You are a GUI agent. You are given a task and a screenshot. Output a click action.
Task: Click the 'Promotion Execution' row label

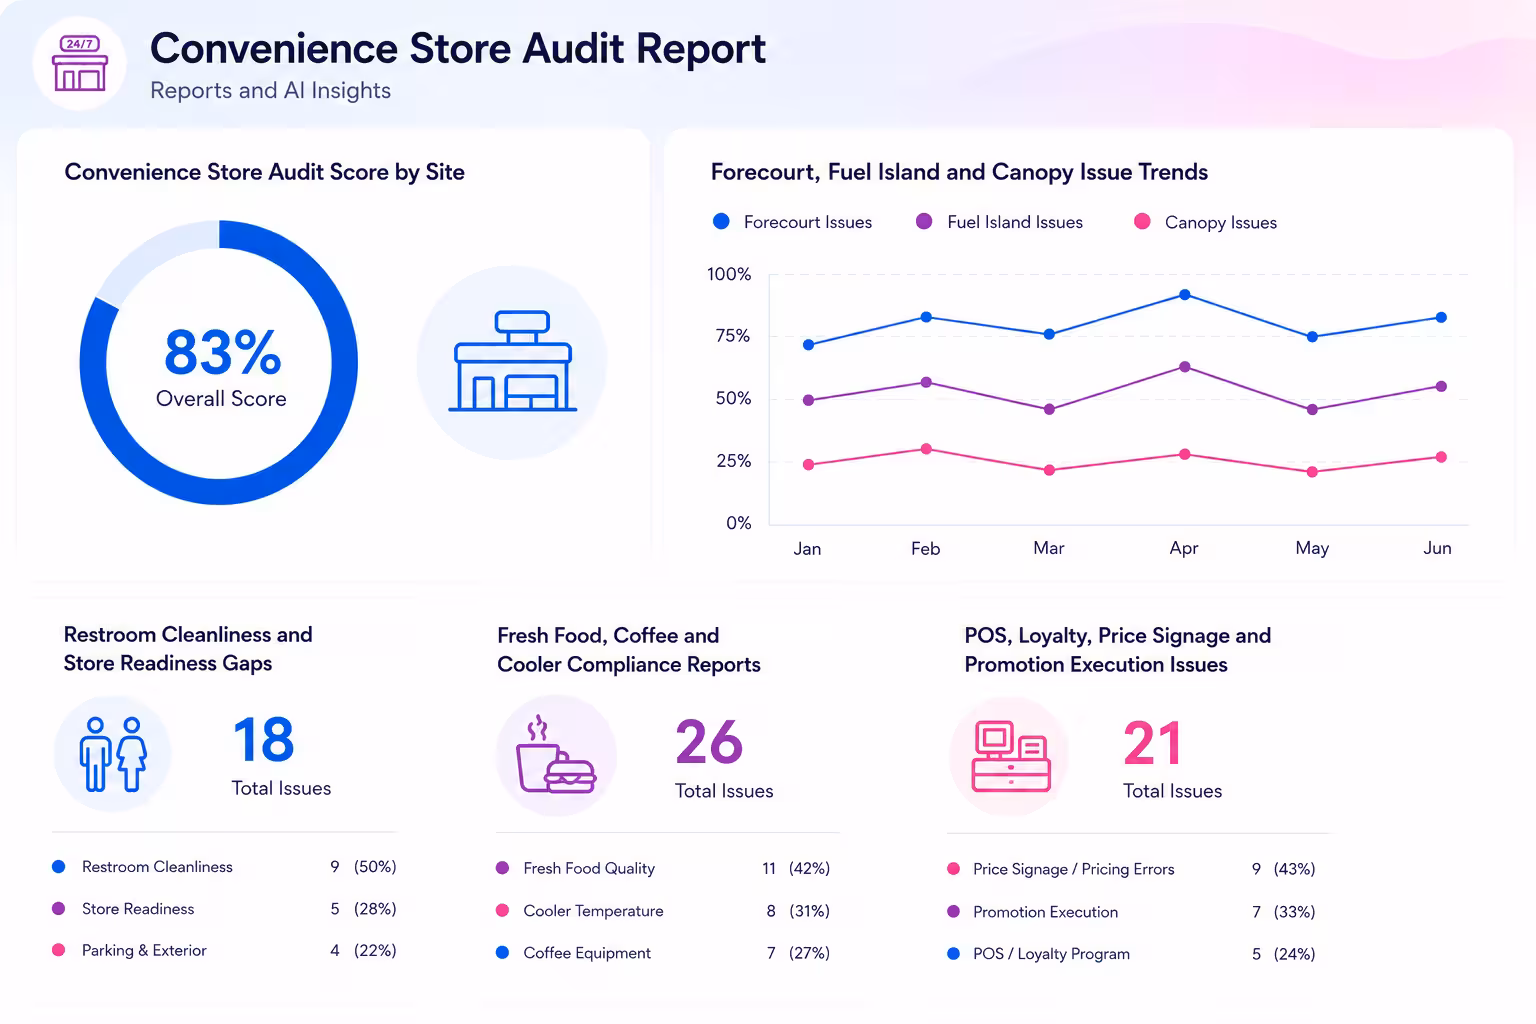tap(1045, 912)
